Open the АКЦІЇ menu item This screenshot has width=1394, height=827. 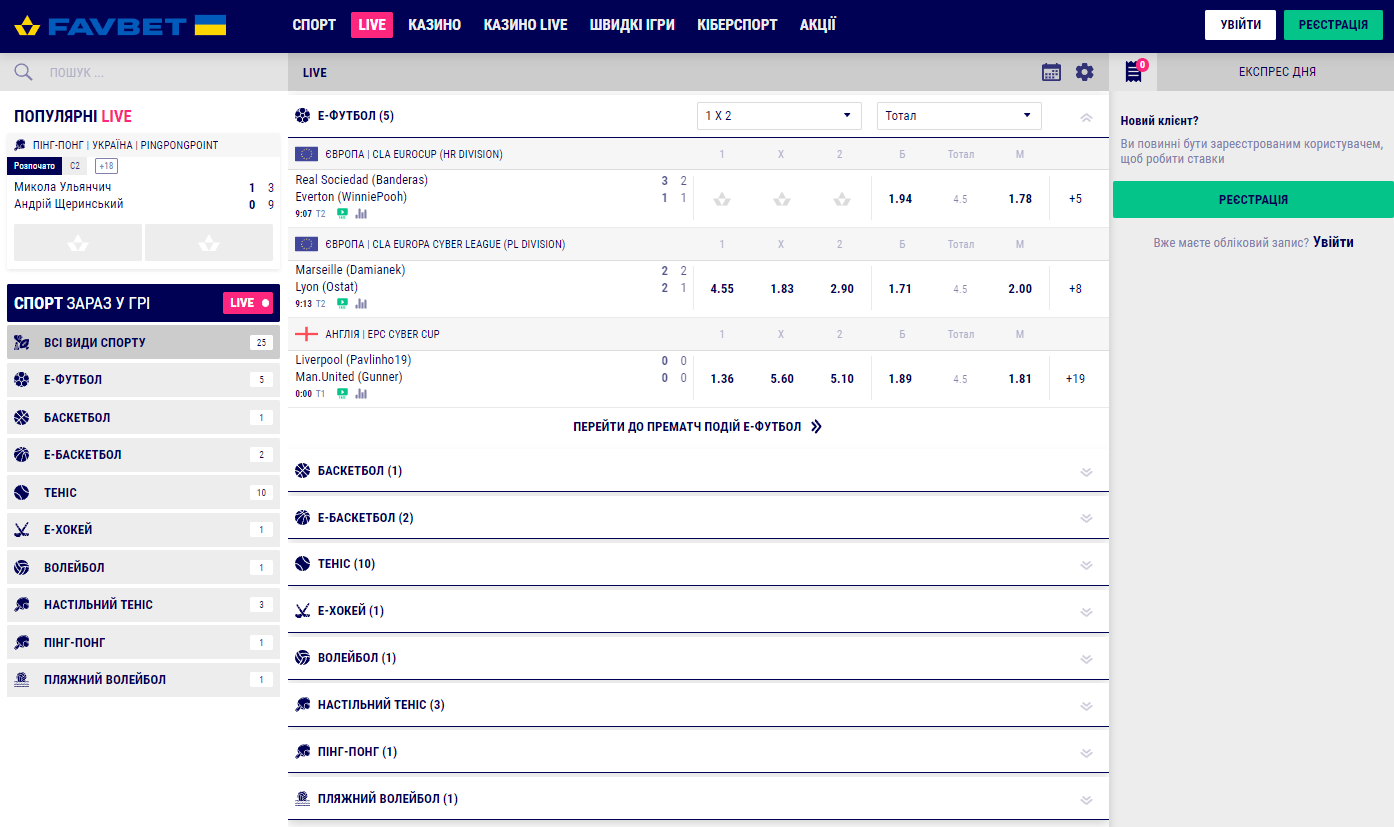tap(818, 25)
